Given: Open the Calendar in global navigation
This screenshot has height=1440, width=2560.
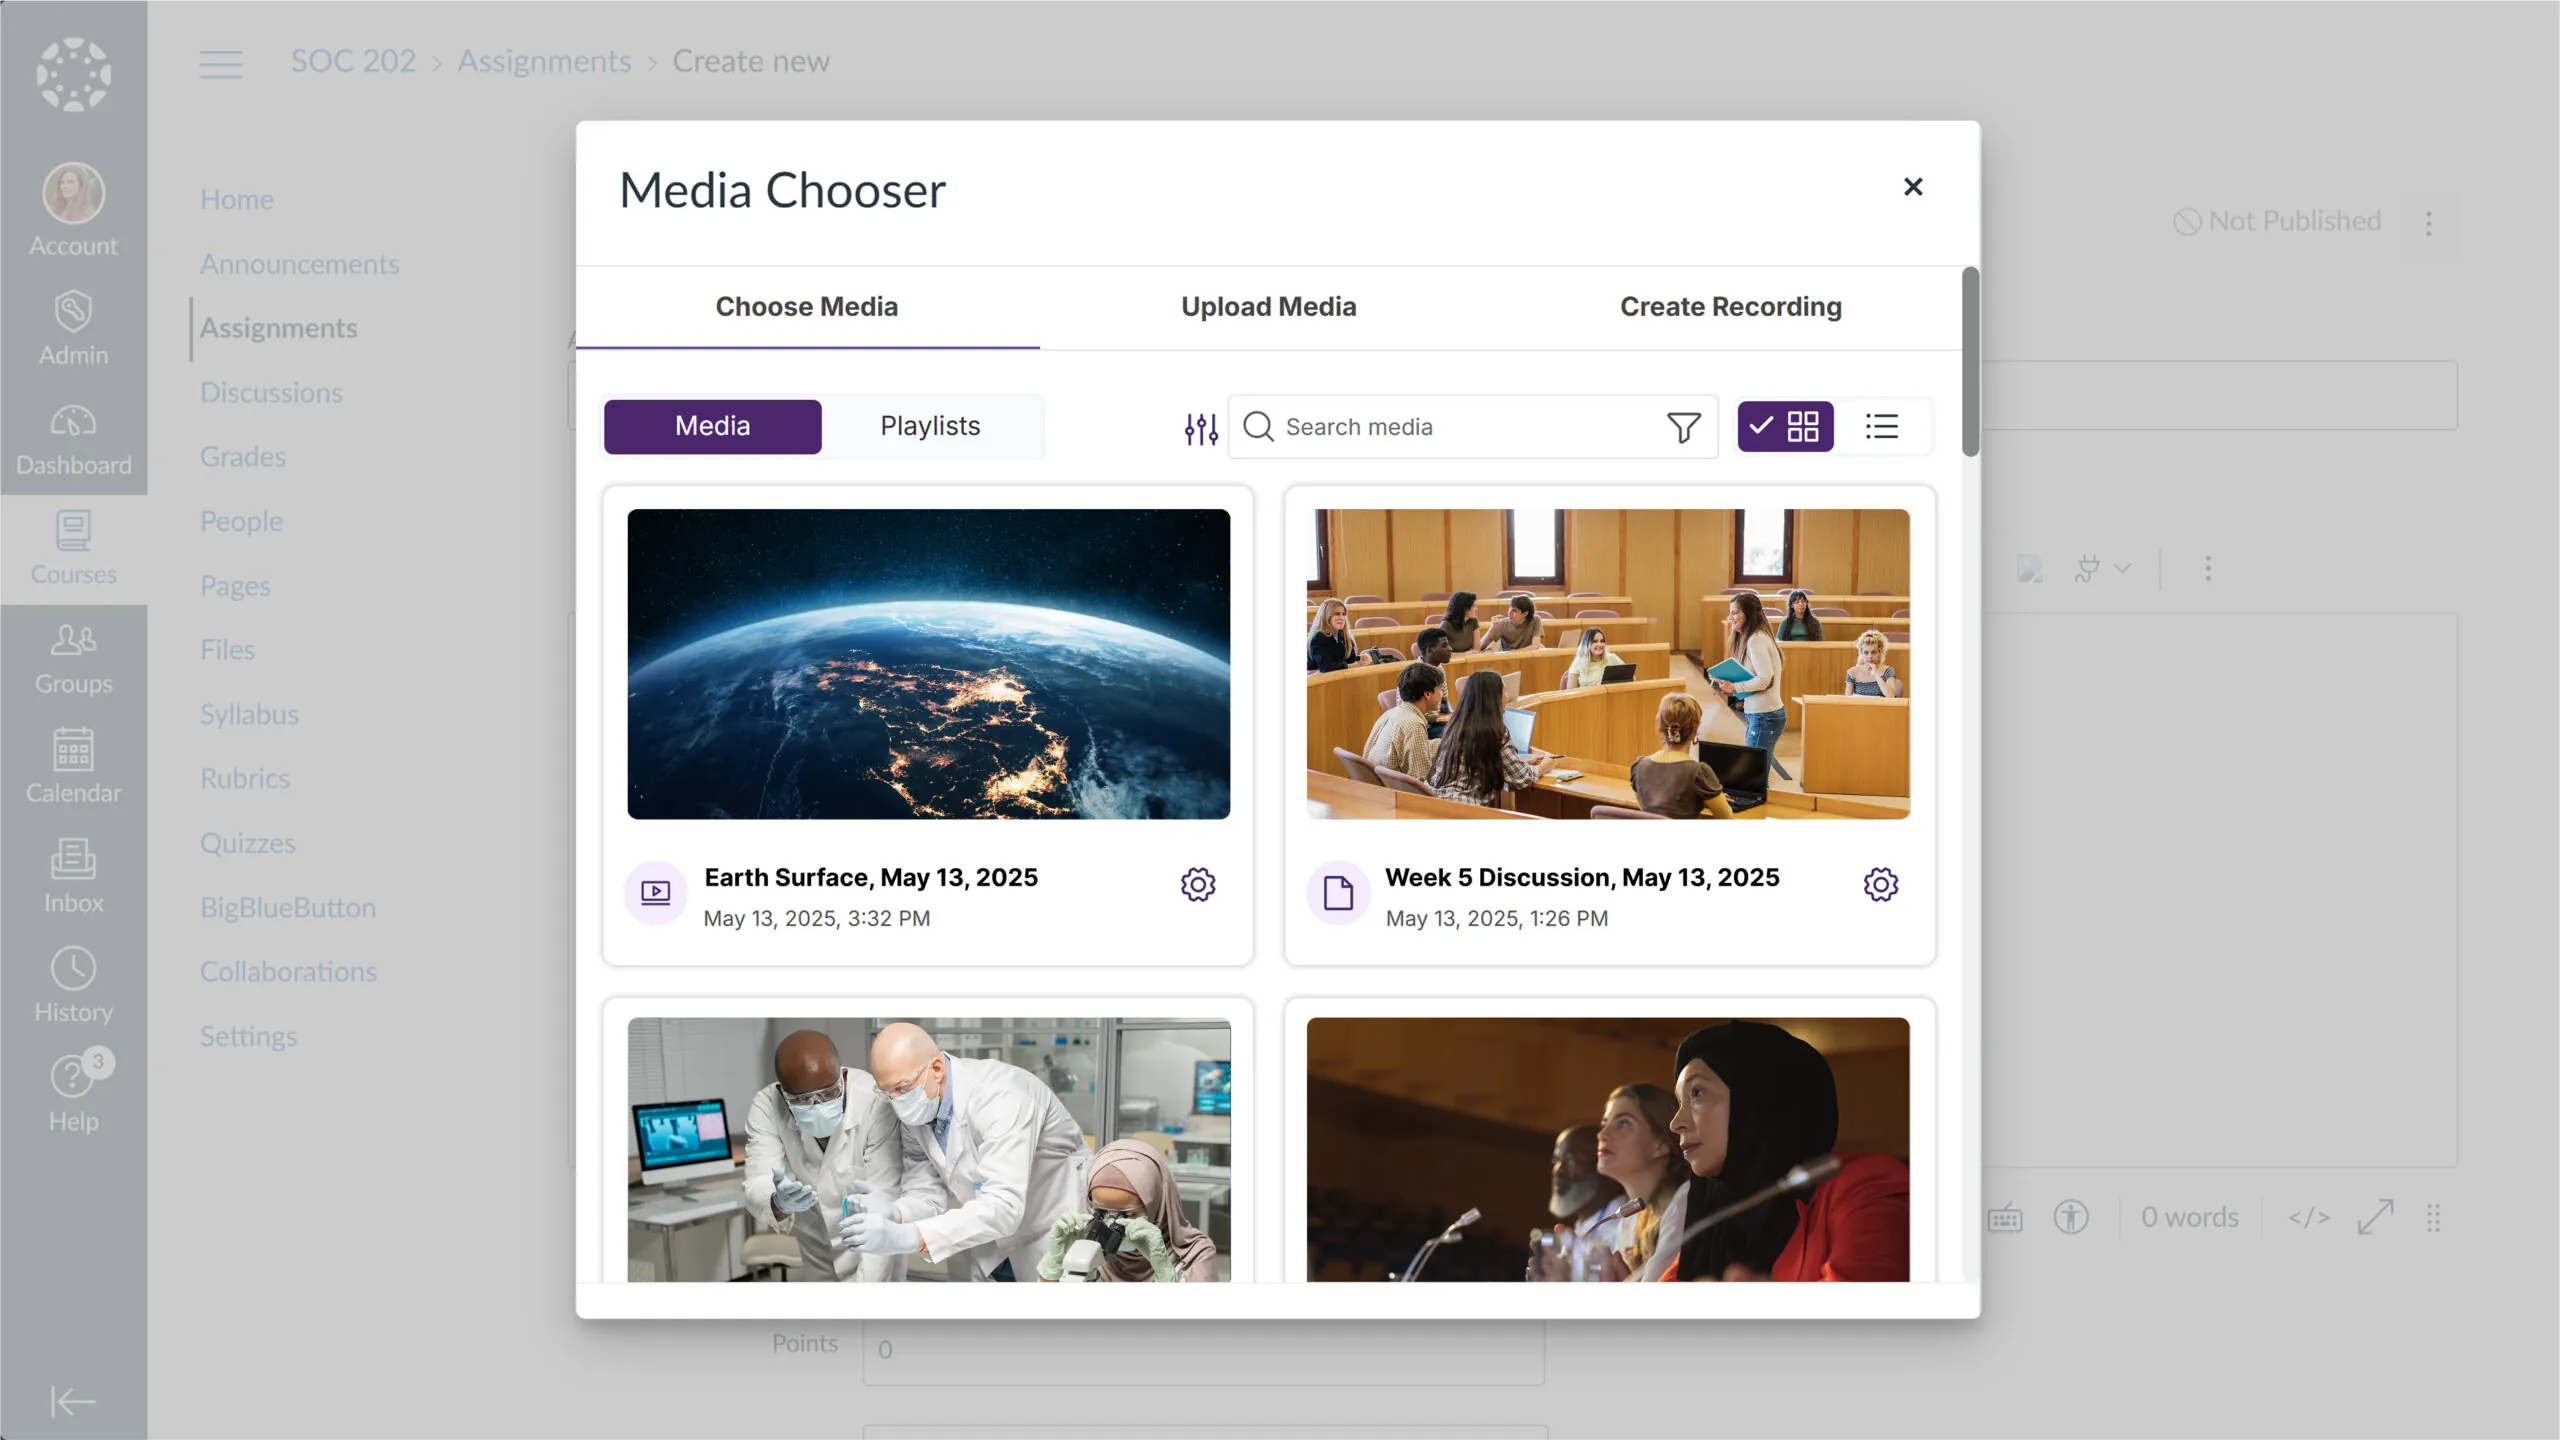Looking at the screenshot, I should pyautogui.click(x=73, y=766).
